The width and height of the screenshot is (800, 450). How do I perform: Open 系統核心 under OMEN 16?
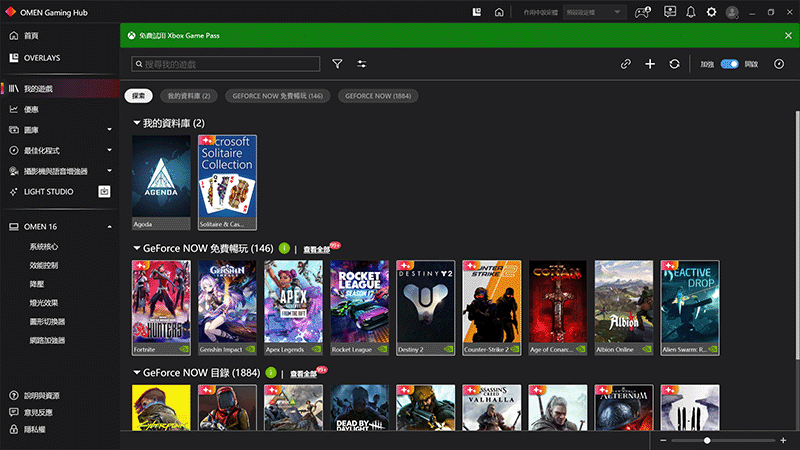(44, 247)
